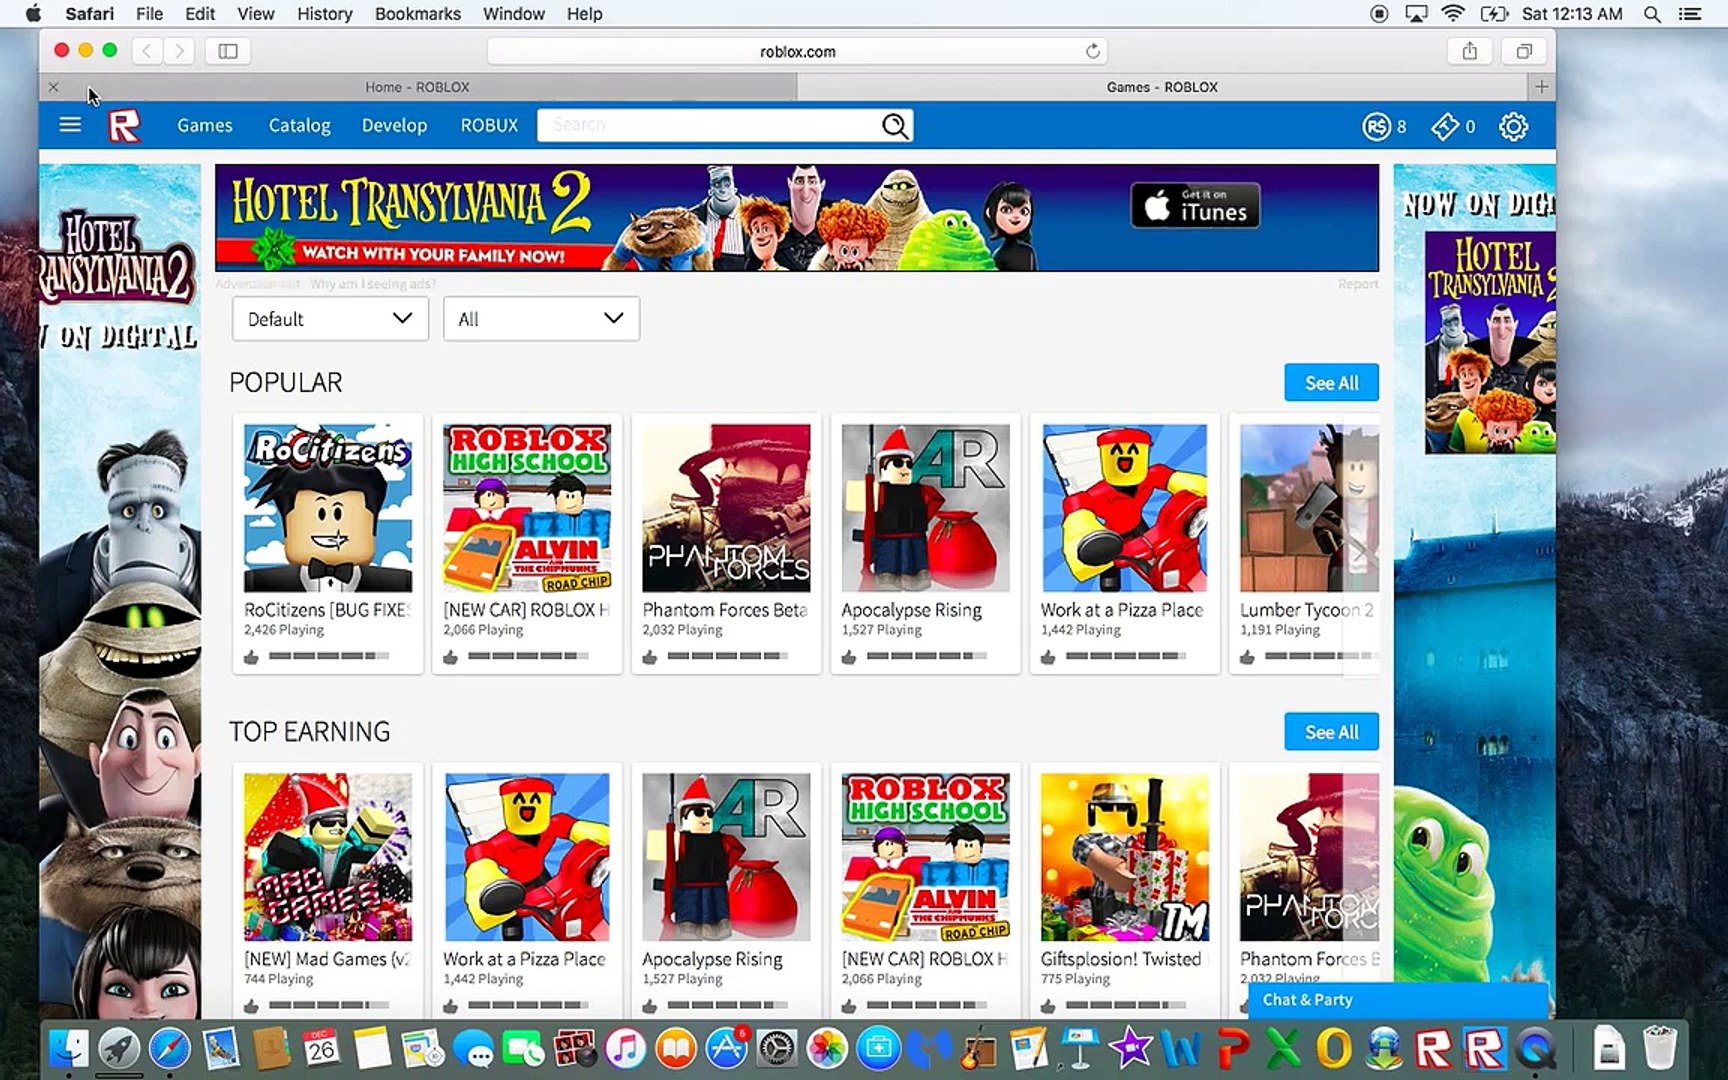Open Launchpad from the Dock
Image resolution: width=1728 pixels, height=1080 pixels.
119,1049
